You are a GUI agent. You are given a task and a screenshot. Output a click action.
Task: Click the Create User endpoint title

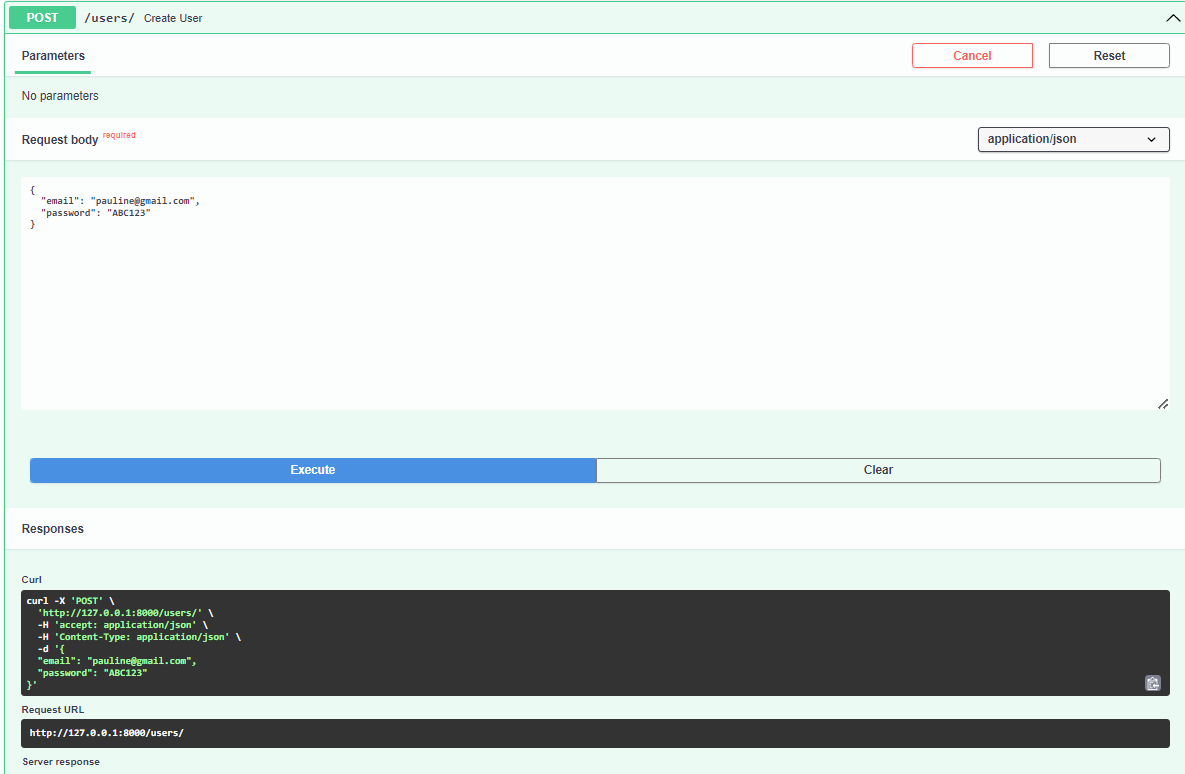(x=172, y=17)
